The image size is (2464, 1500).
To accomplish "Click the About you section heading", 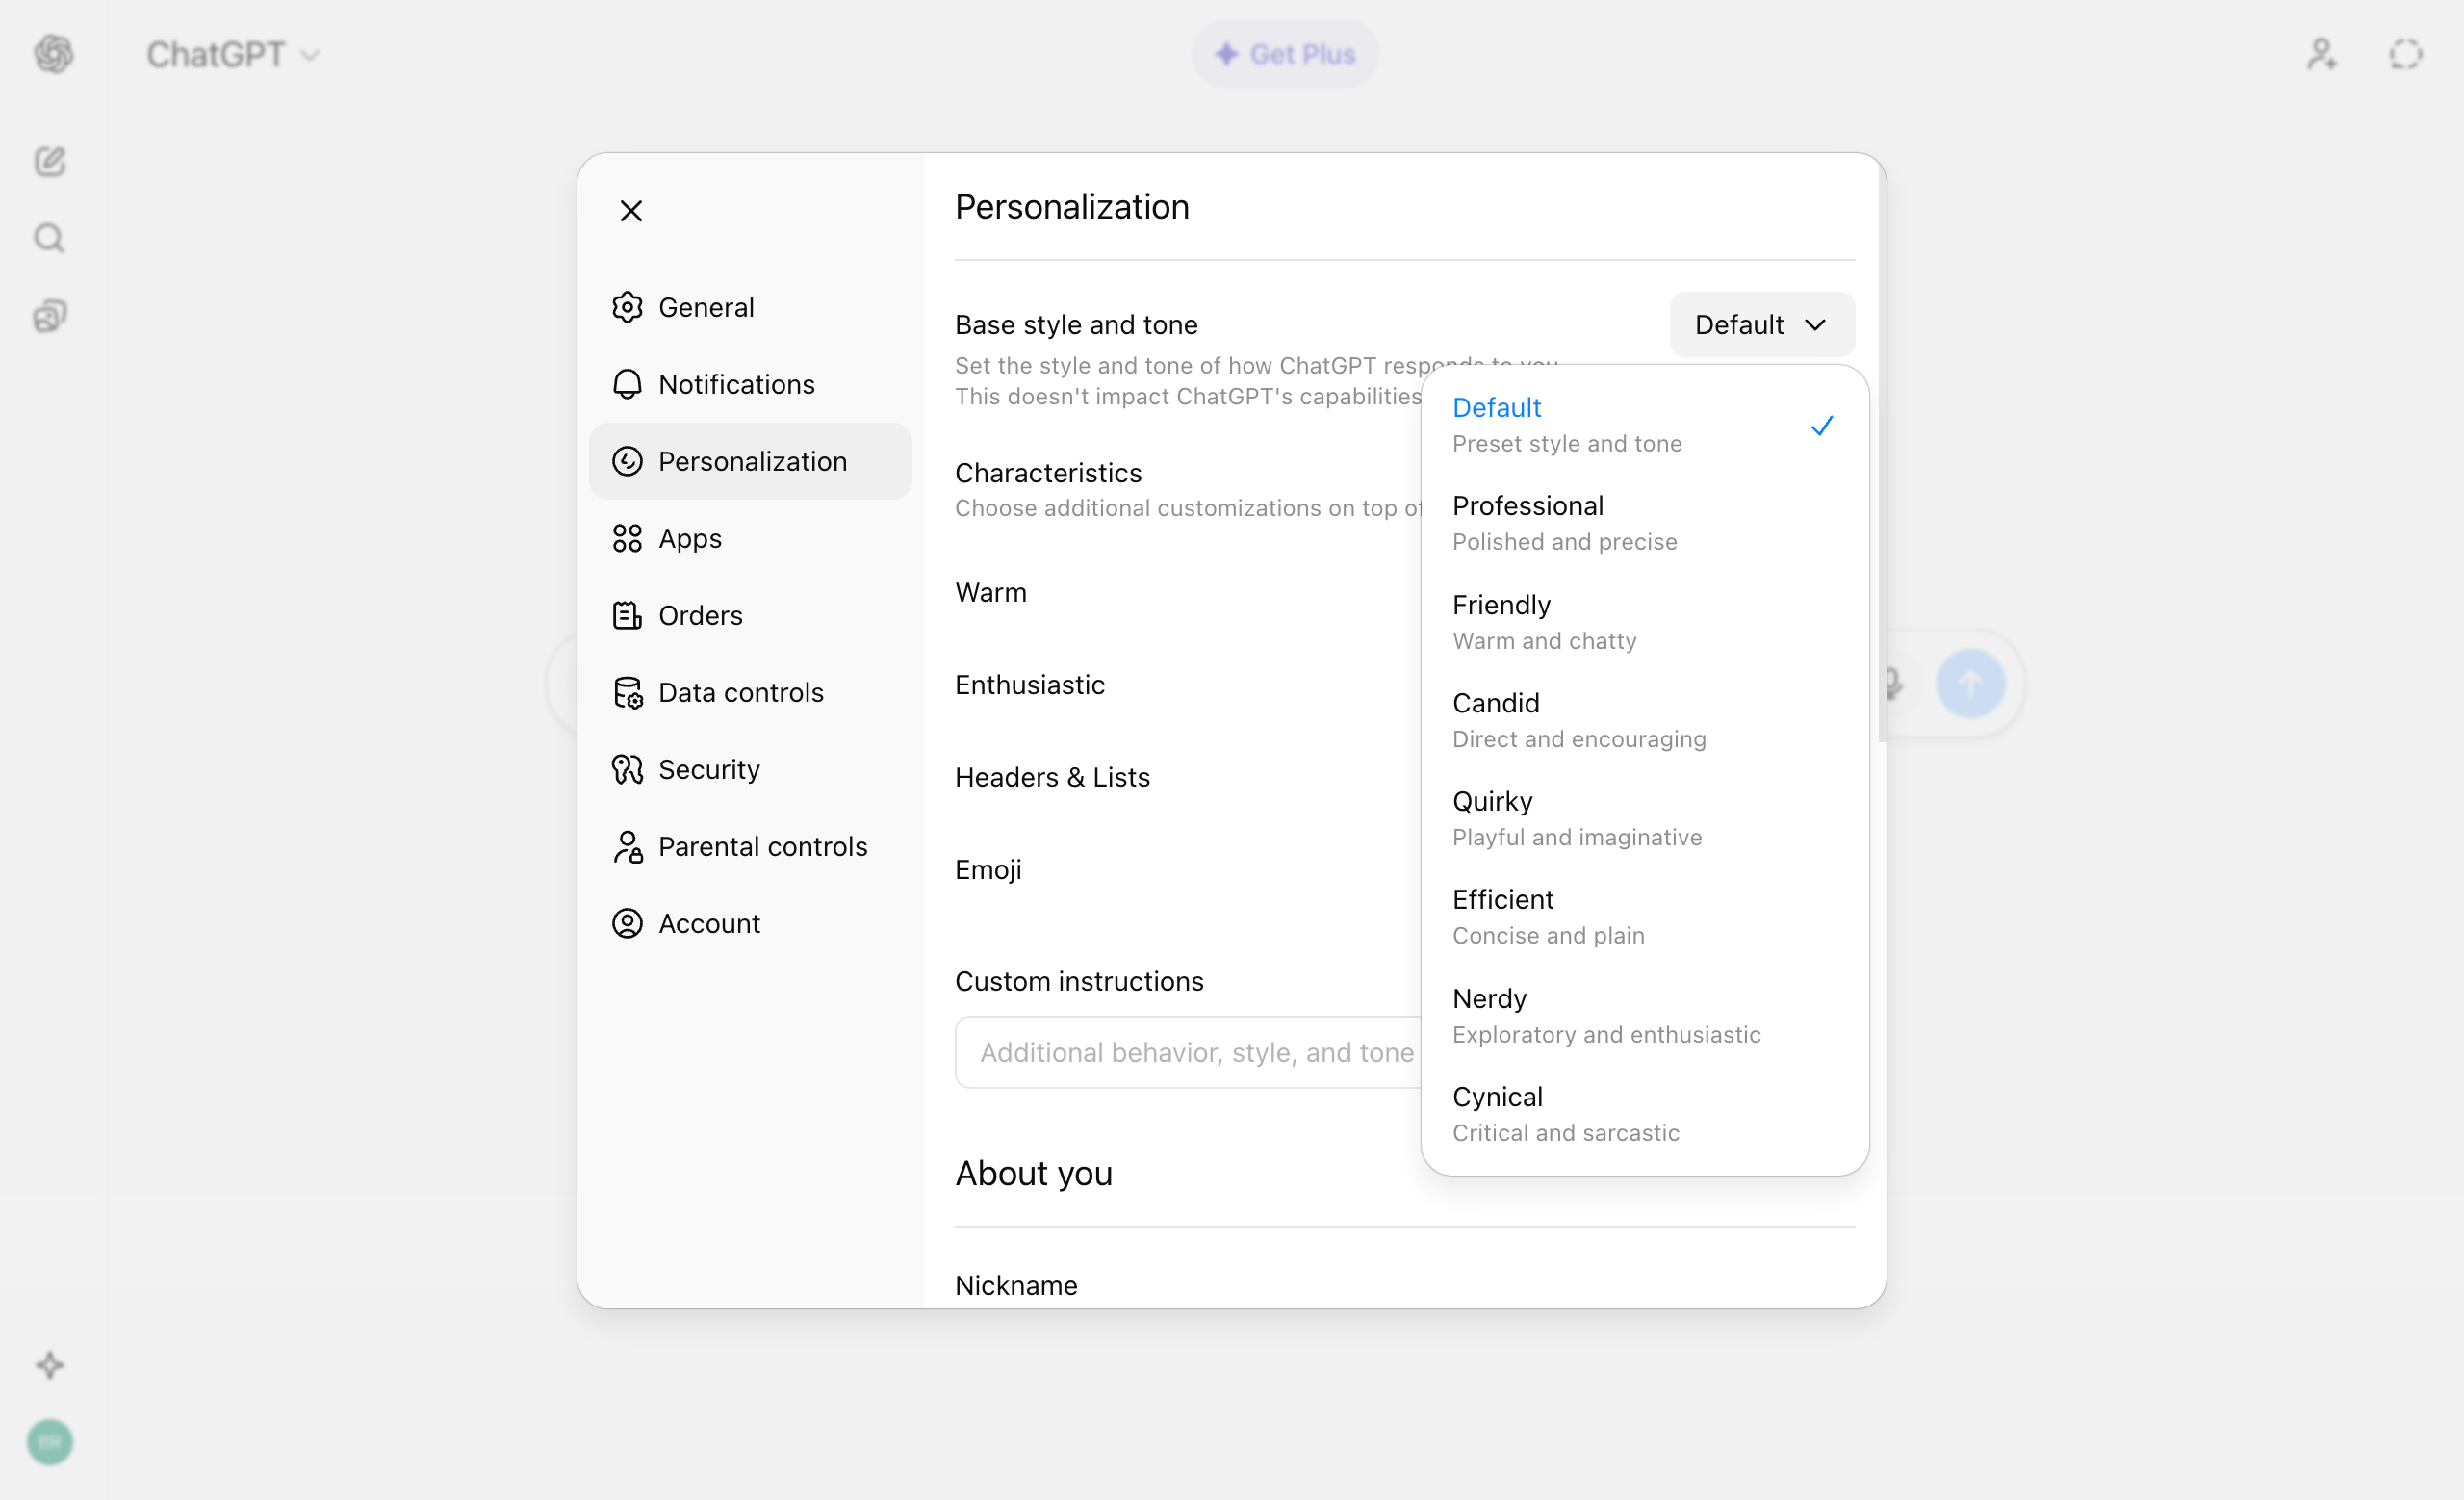I will (x=1033, y=1173).
